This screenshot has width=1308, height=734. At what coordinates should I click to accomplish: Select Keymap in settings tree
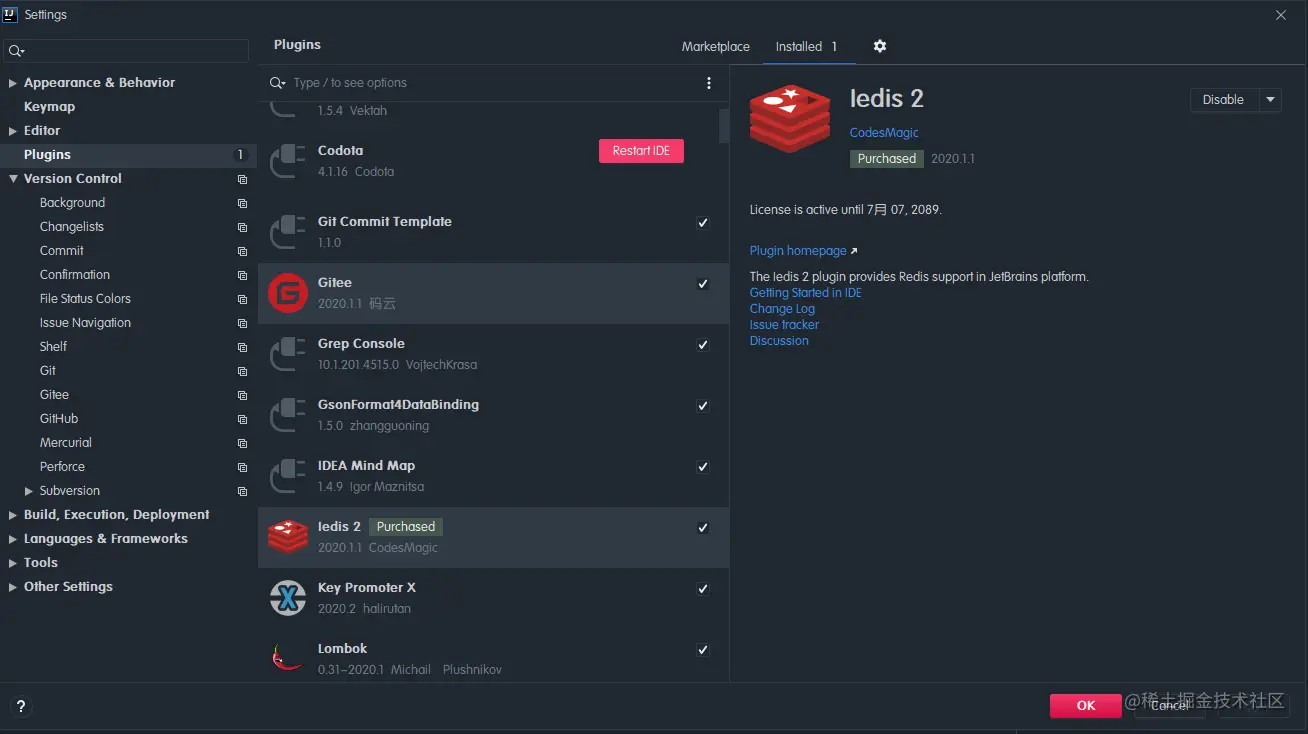pyautogui.click(x=50, y=107)
